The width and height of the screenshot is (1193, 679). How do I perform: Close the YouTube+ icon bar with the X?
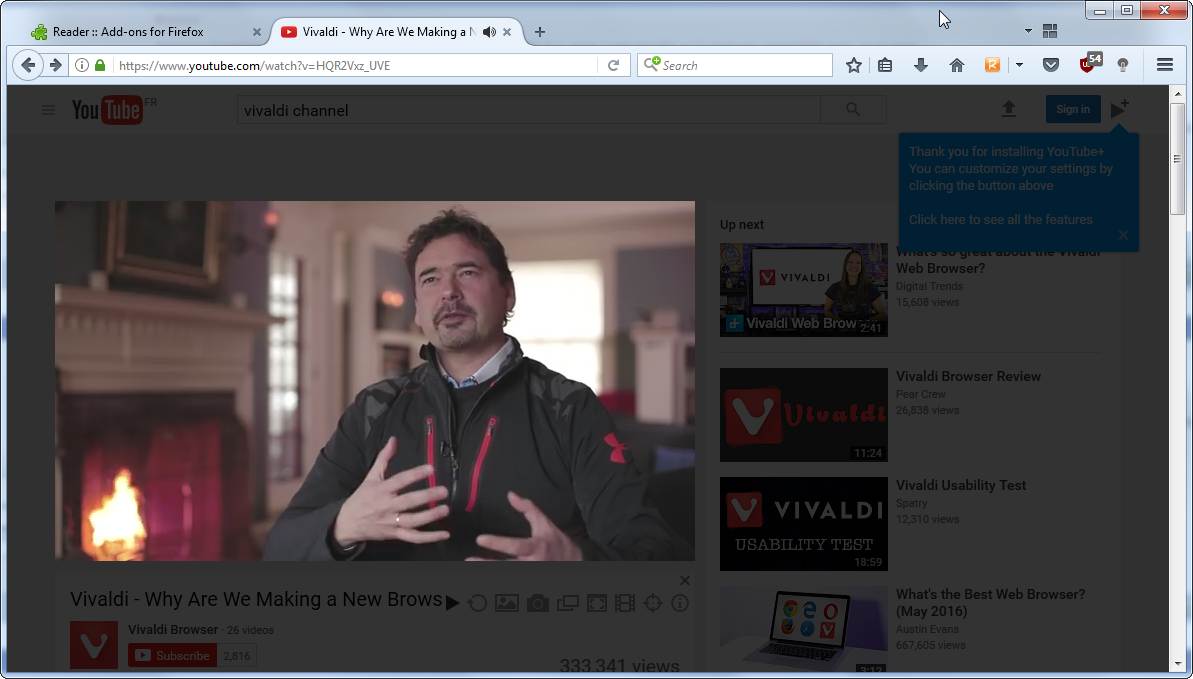click(x=685, y=581)
